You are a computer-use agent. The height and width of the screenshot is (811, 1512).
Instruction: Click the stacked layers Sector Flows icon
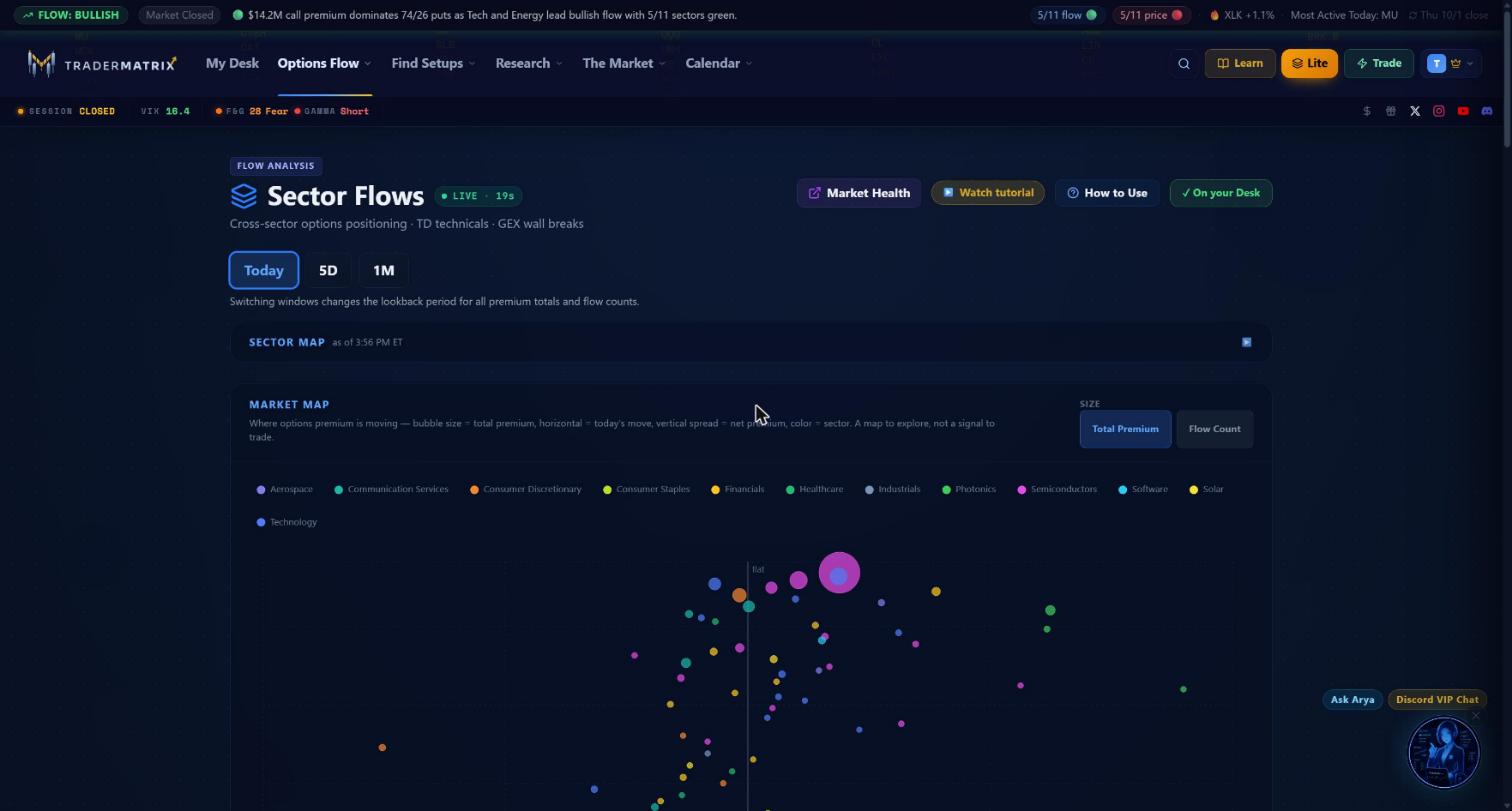click(x=244, y=196)
